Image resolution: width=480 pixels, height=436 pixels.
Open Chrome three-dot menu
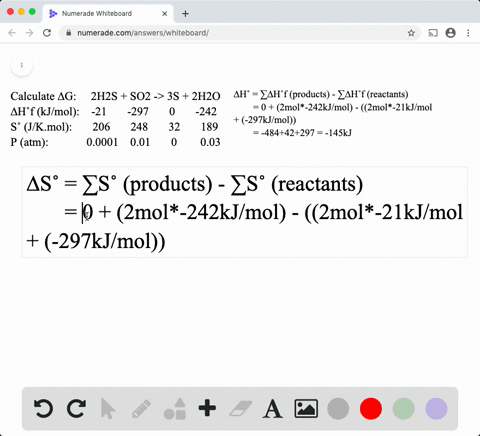tap(468, 33)
